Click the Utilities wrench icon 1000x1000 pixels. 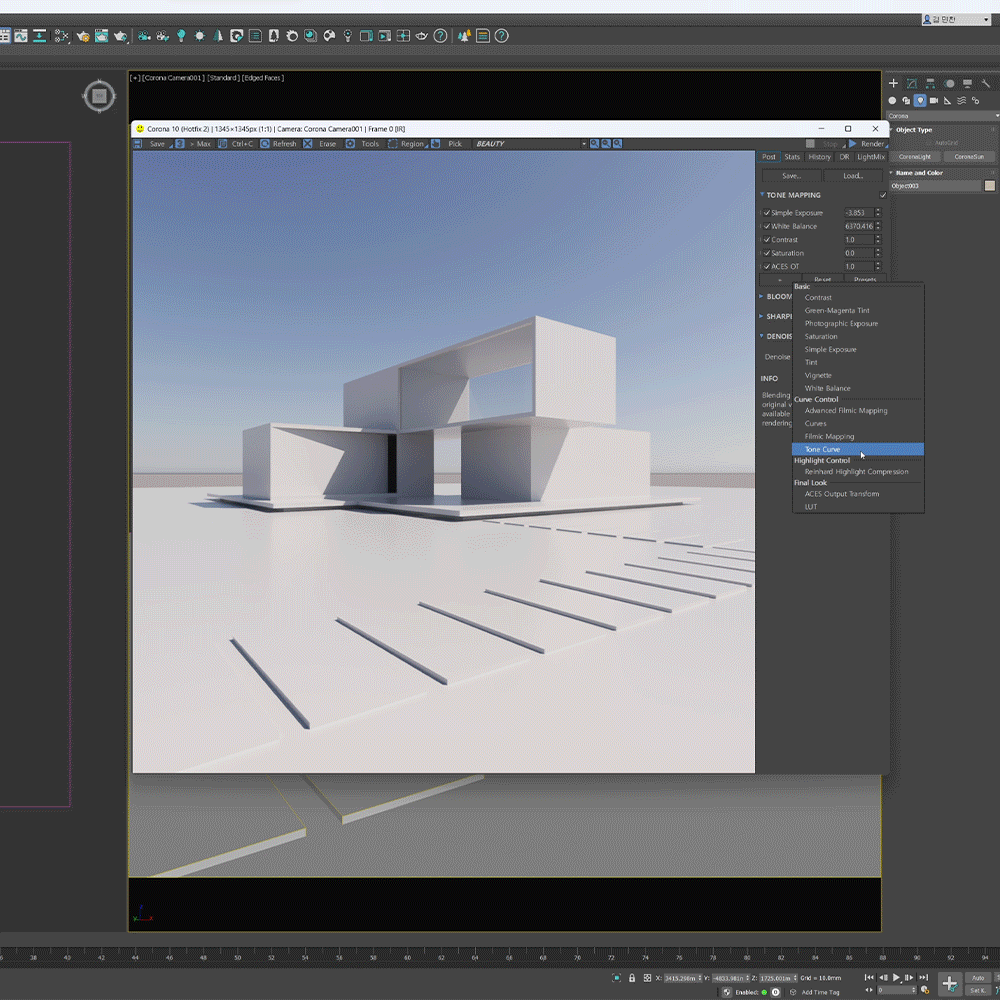(x=986, y=84)
